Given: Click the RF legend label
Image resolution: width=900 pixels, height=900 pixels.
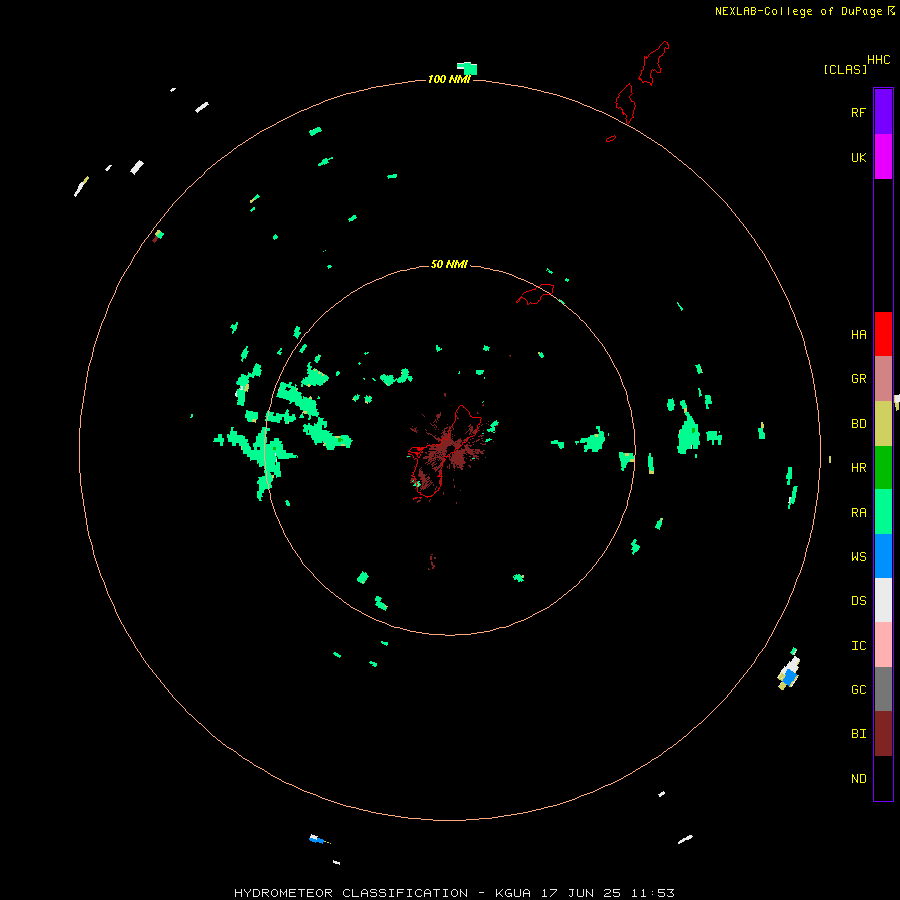Looking at the screenshot, I should point(858,112).
